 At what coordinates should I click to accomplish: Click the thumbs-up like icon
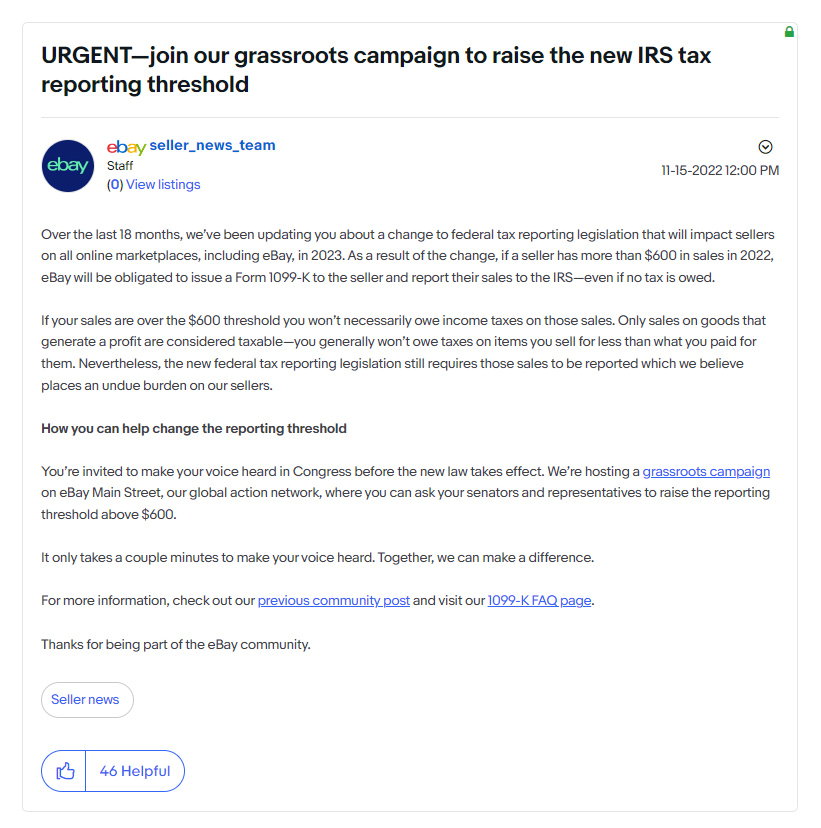pyautogui.click(x=65, y=771)
